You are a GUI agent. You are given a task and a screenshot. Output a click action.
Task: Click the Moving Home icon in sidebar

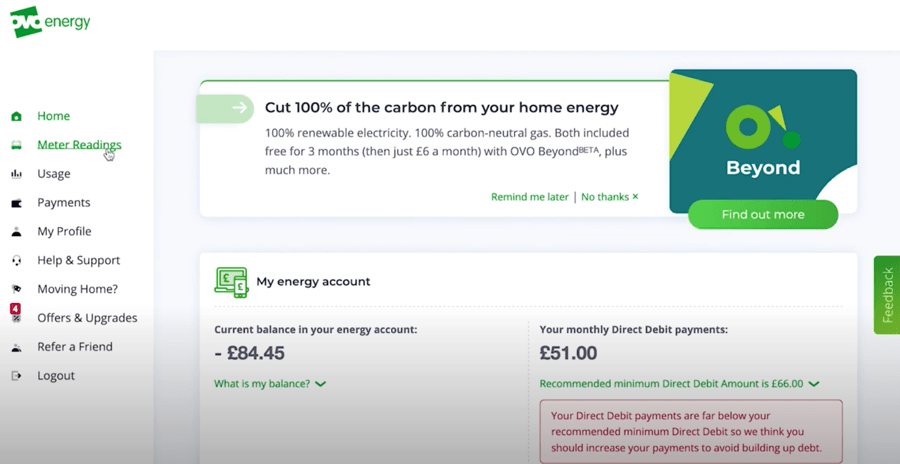(x=17, y=289)
